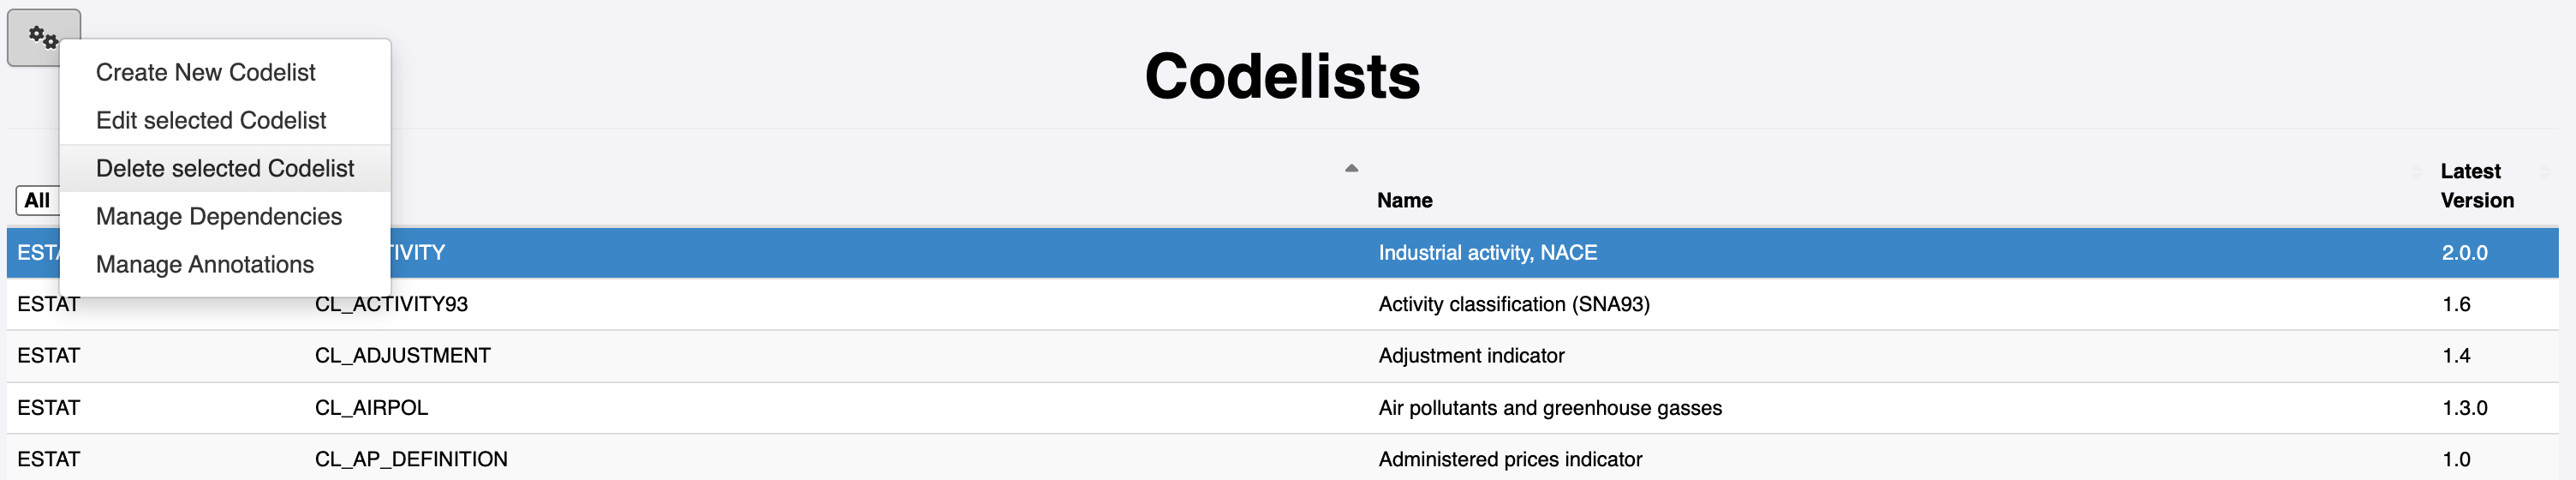Open the All filter dropdown
This screenshot has height=480, width=2576.
(x=37, y=200)
